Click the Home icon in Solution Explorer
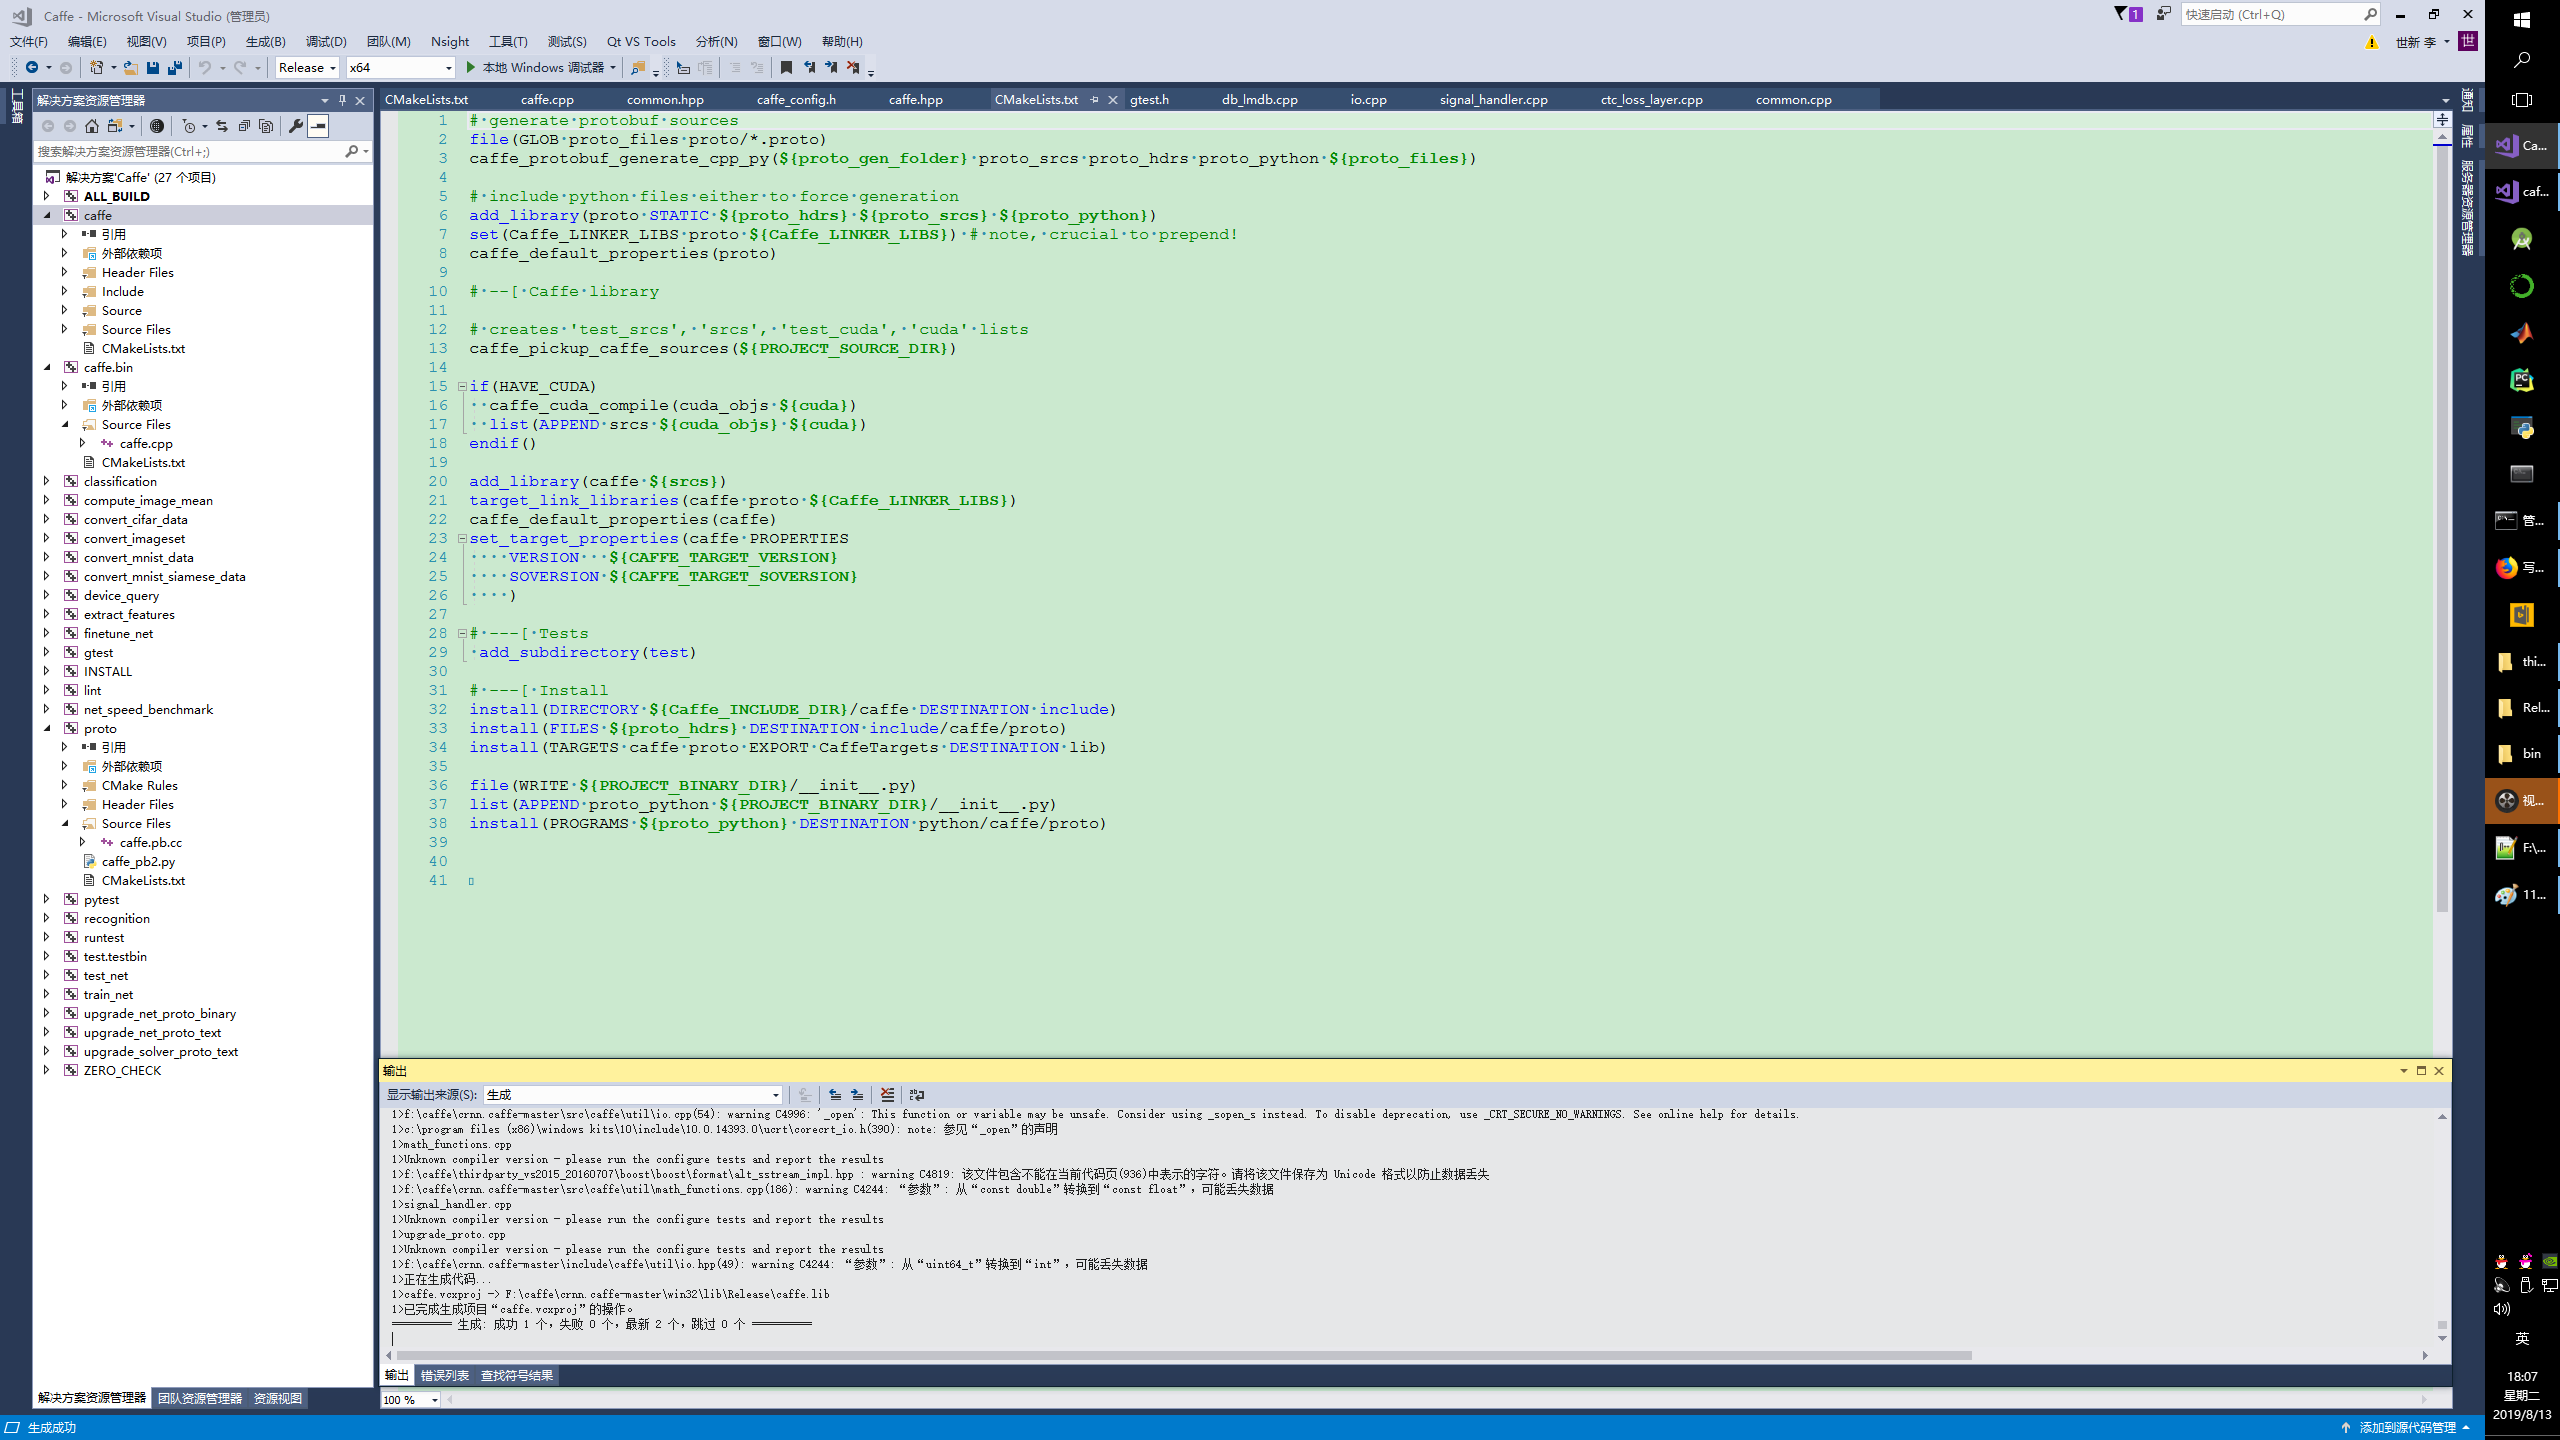Image resolution: width=2560 pixels, height=1440 pixels. coord(92,126)
